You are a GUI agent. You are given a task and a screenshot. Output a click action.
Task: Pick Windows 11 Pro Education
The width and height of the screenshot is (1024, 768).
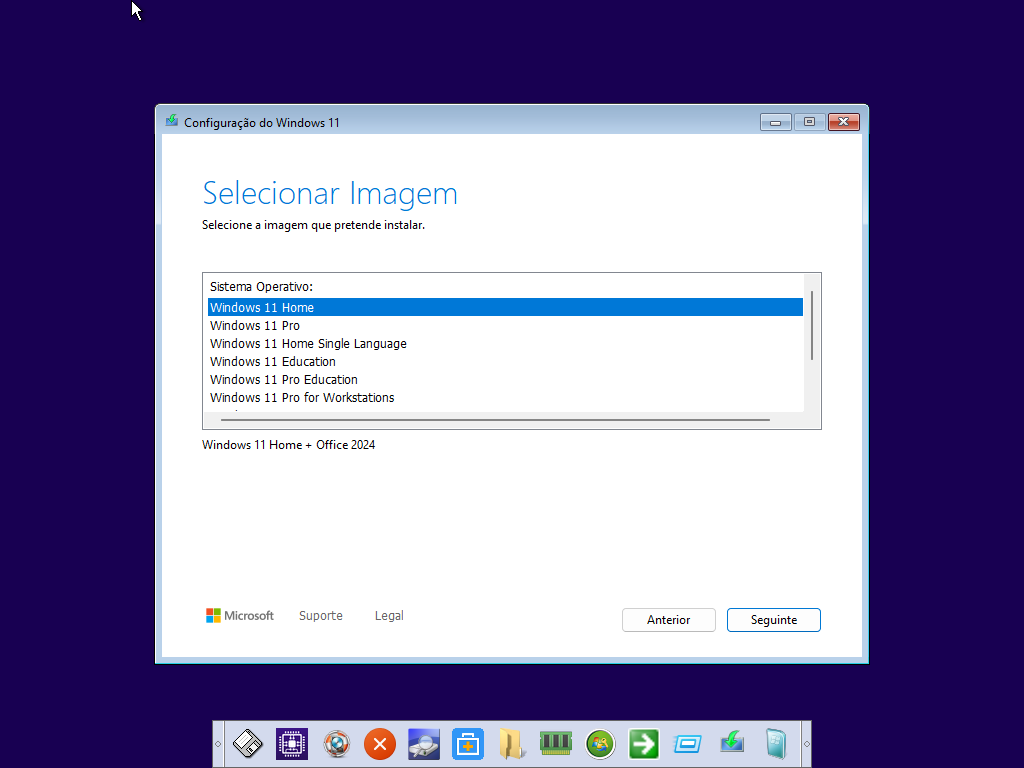pyautogui.click(x=505, y=379)
